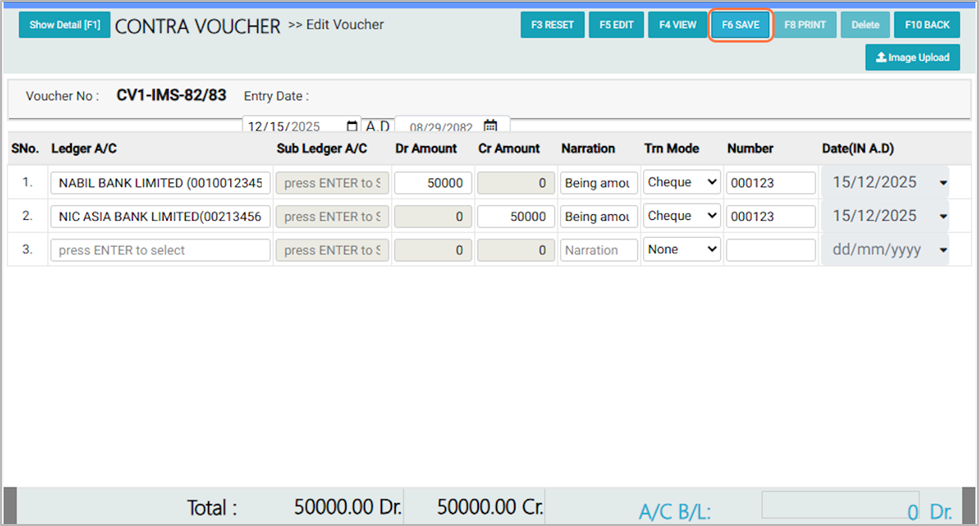
Task: Click the Dr Amount field showing 50000
Action: pyautogui.click(x=433, y=183)
